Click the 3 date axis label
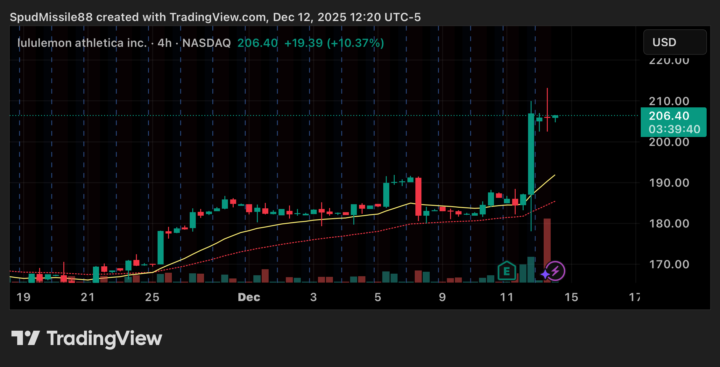Viewport: 720px width, 367px height. click(x=313, y=297)
